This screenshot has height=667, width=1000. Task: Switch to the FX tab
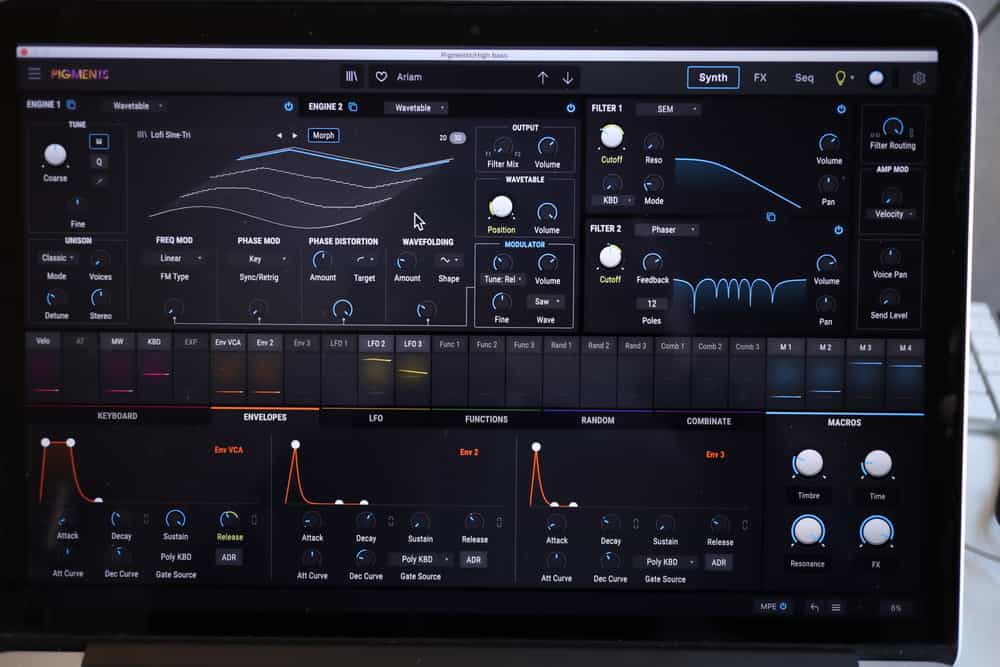(760, 78)
